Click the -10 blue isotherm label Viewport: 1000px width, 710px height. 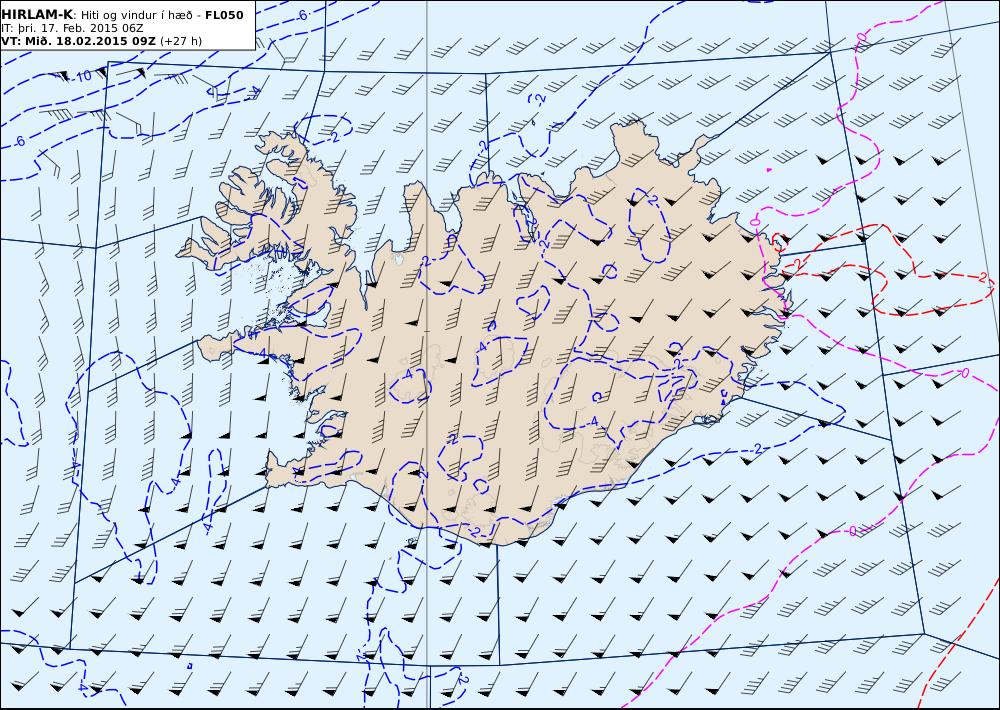(x=82, y=76)
